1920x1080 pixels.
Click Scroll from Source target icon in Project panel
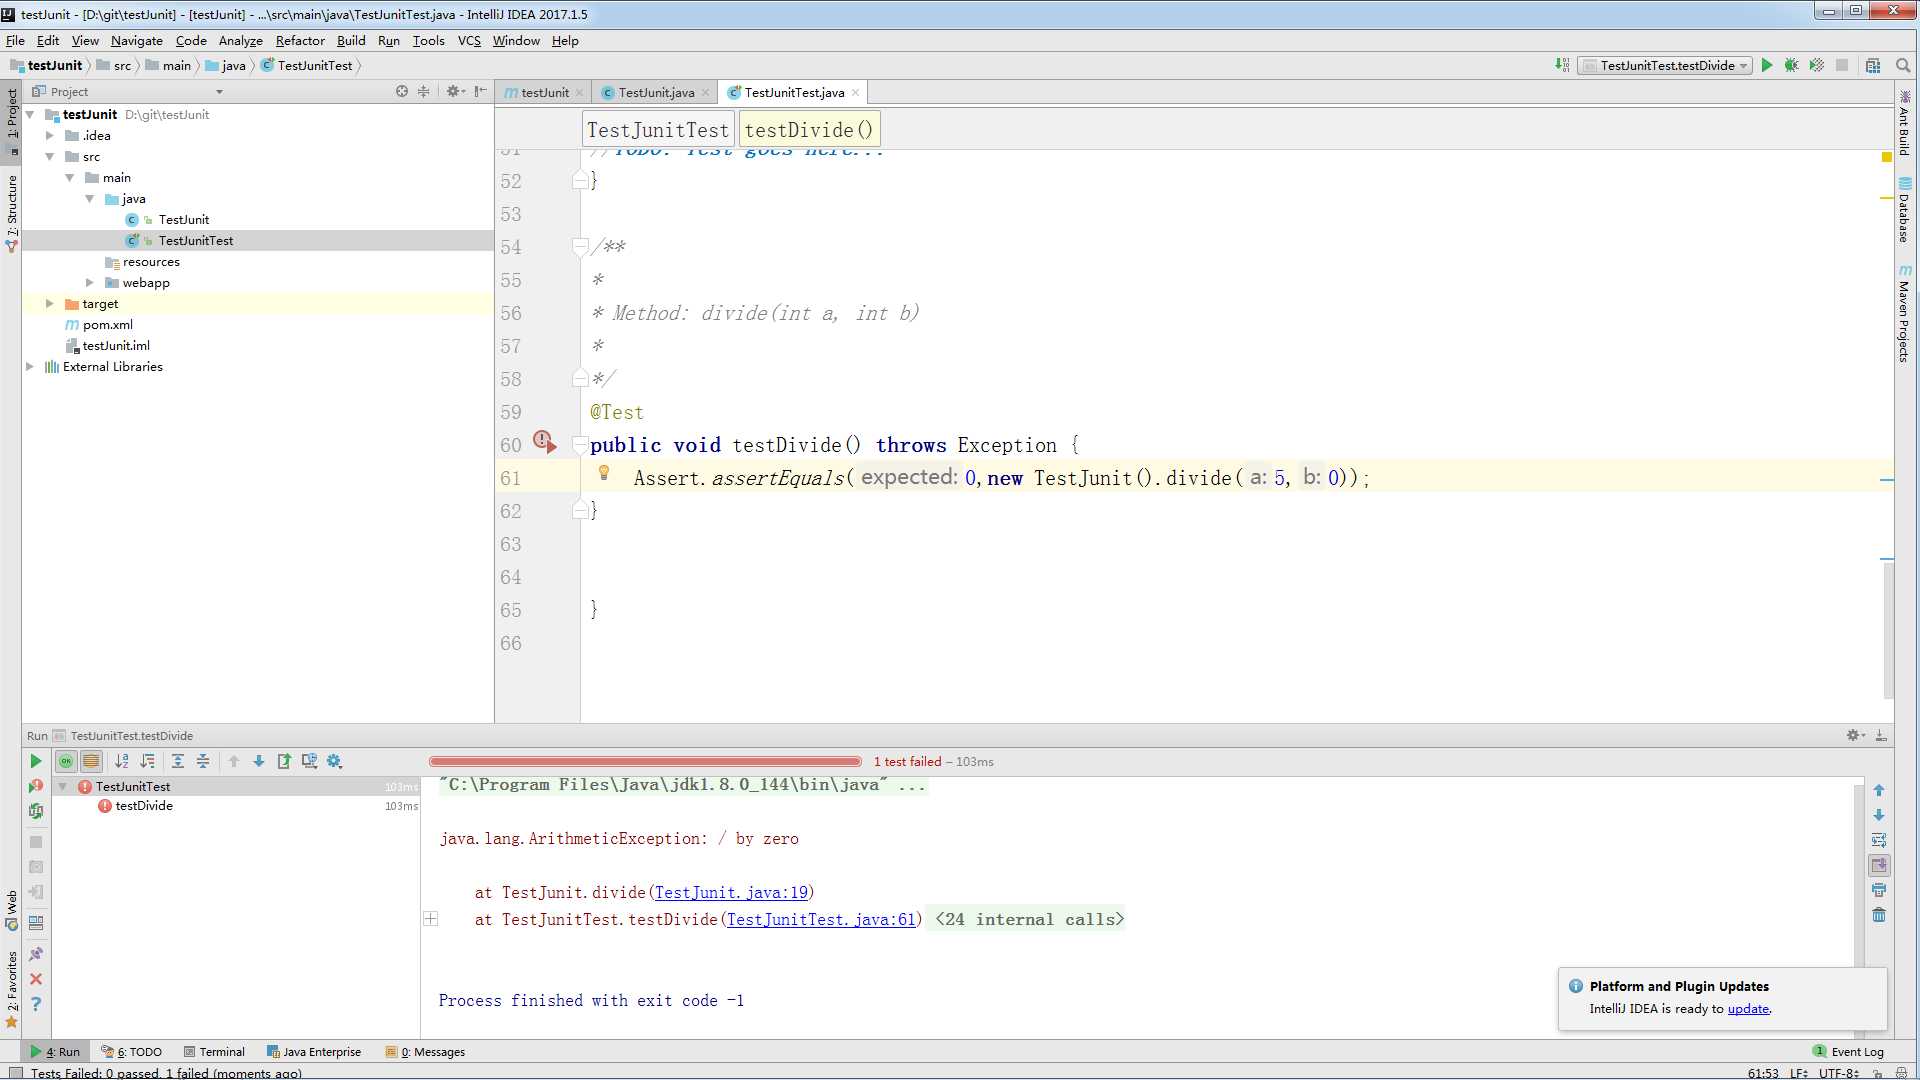coord(402,92)
